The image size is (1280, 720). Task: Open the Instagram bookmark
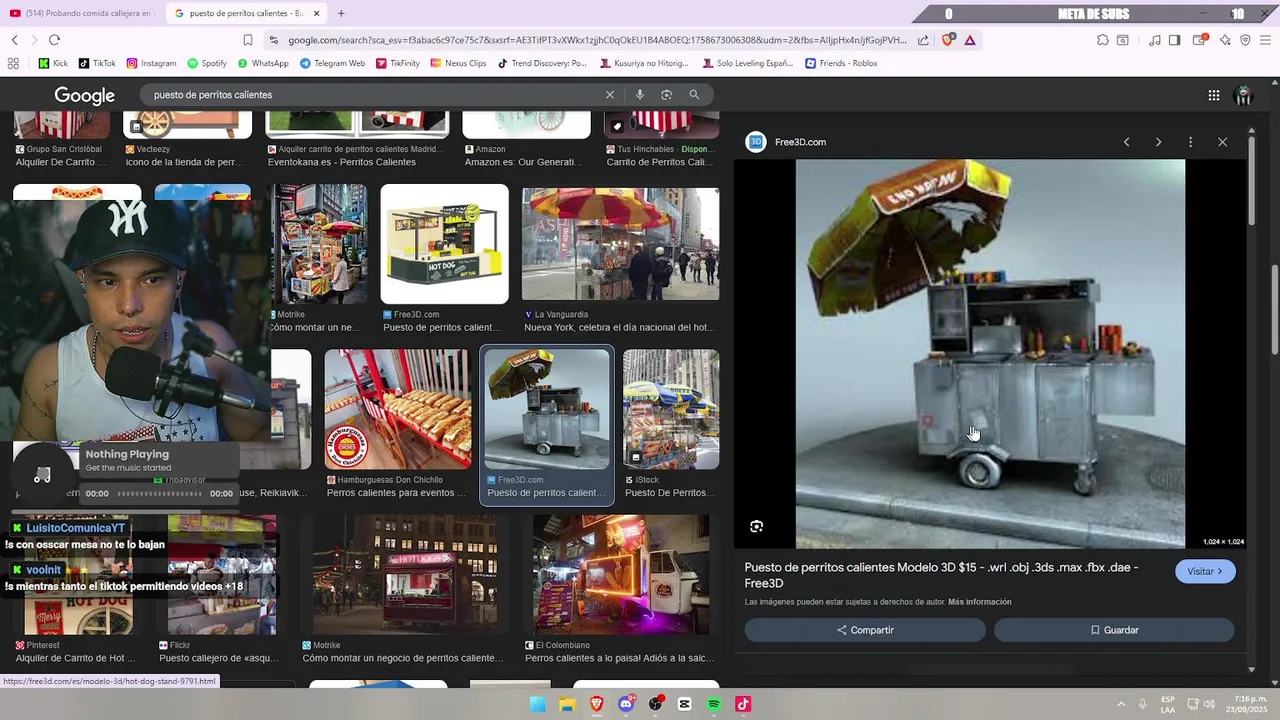tap(151, 63)
